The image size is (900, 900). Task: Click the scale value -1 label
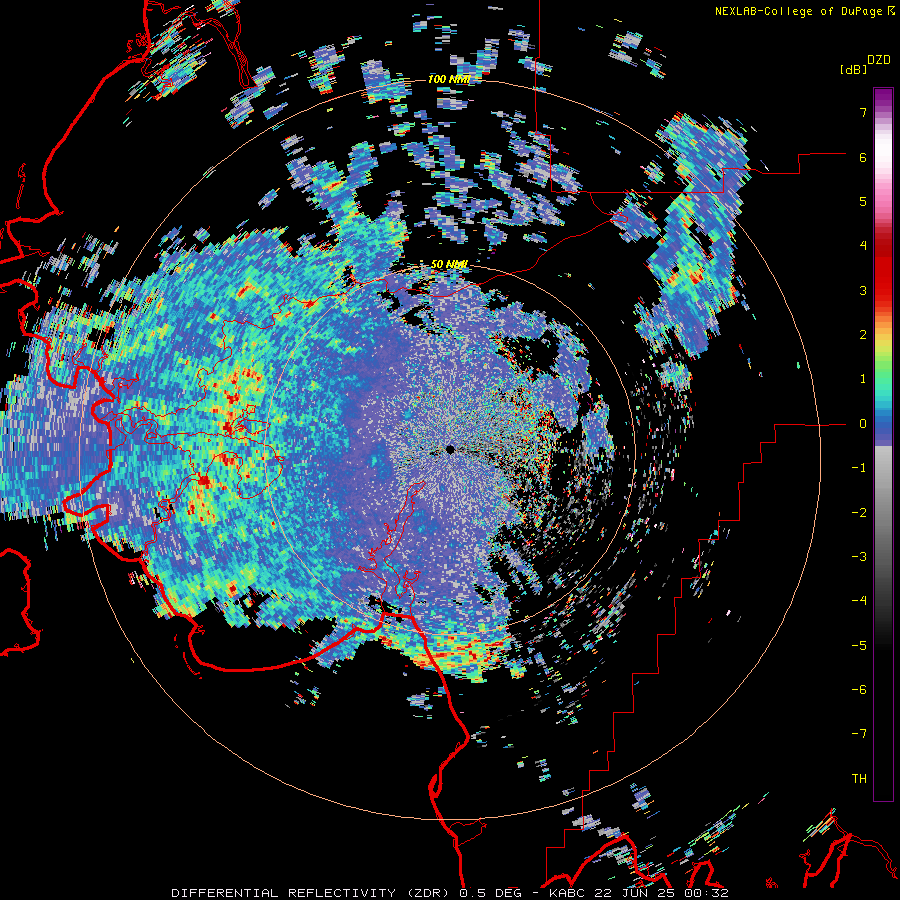pos(859,468)
